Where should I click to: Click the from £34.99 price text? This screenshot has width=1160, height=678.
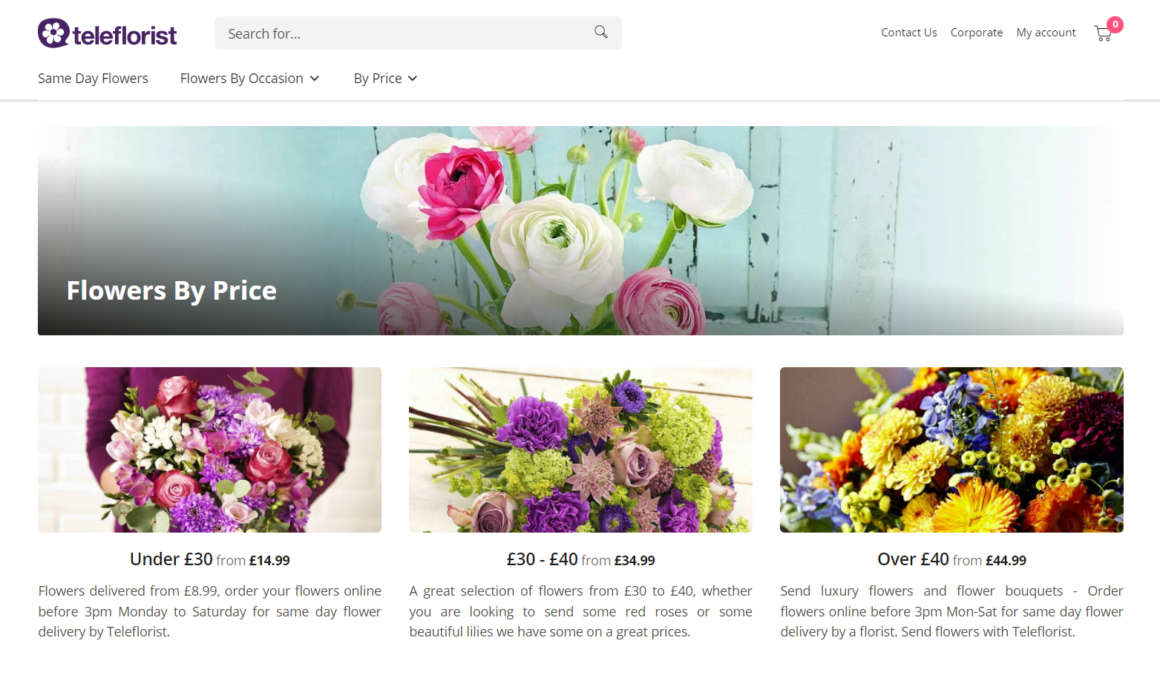point(618,560)
